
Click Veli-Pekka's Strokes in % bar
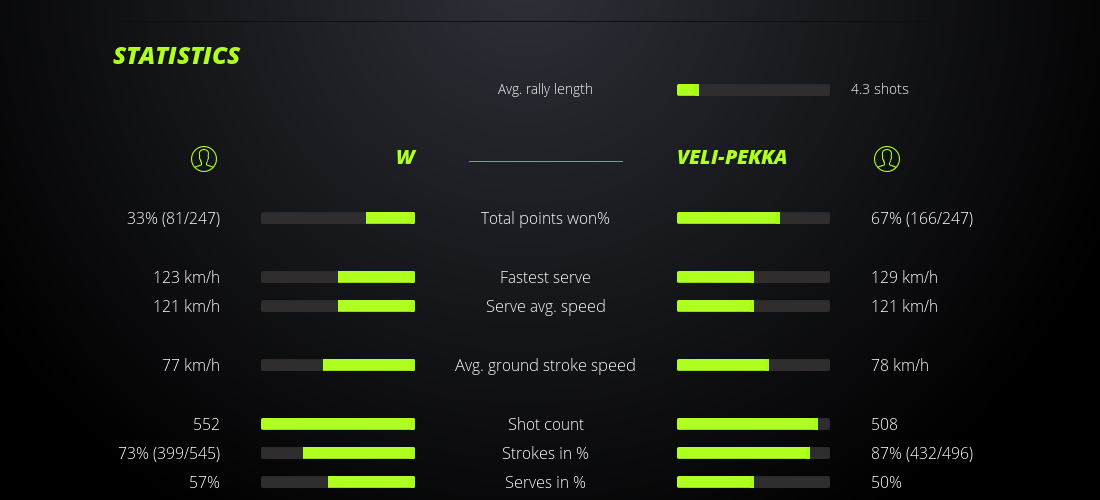pyautogui.click(x=753, y=453)
